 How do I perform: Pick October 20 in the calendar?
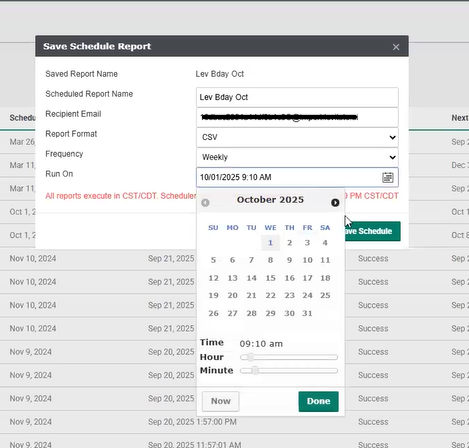click(x=232, y=295)
